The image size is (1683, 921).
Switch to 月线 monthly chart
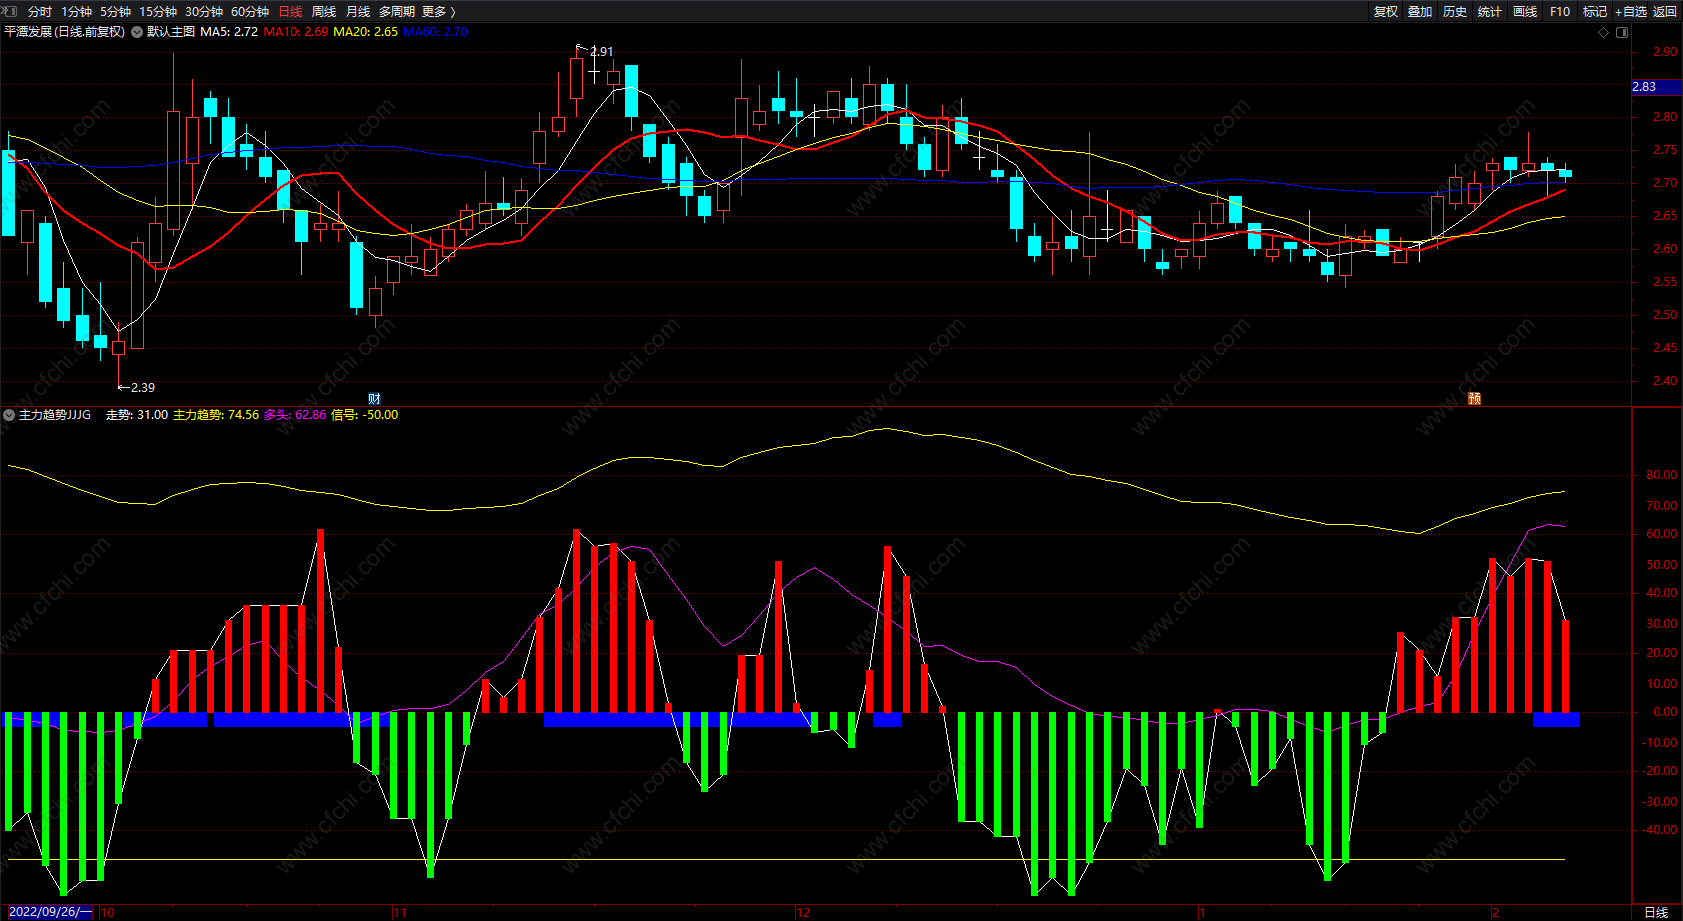click(x=358, y=12)
